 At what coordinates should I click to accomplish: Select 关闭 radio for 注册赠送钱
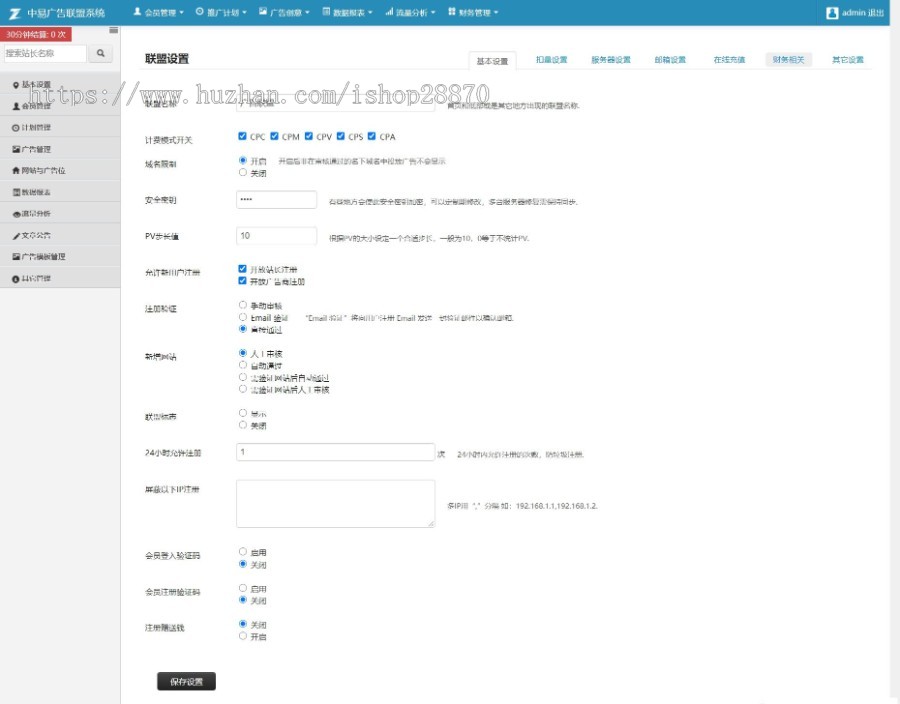[243, 624]
